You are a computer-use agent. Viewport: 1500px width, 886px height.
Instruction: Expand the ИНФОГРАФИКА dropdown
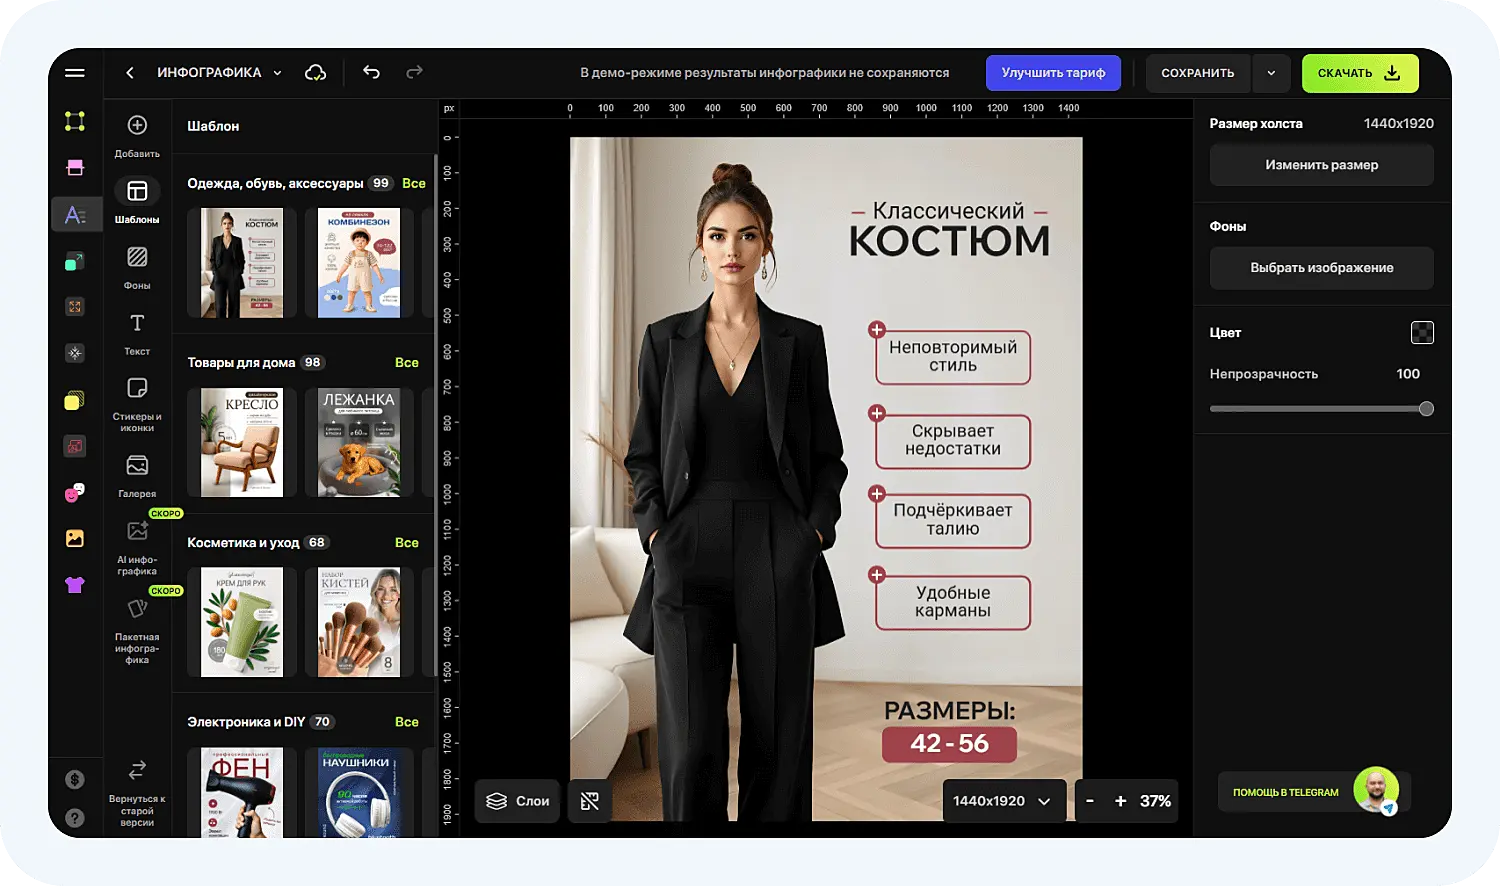click(277, 73)
